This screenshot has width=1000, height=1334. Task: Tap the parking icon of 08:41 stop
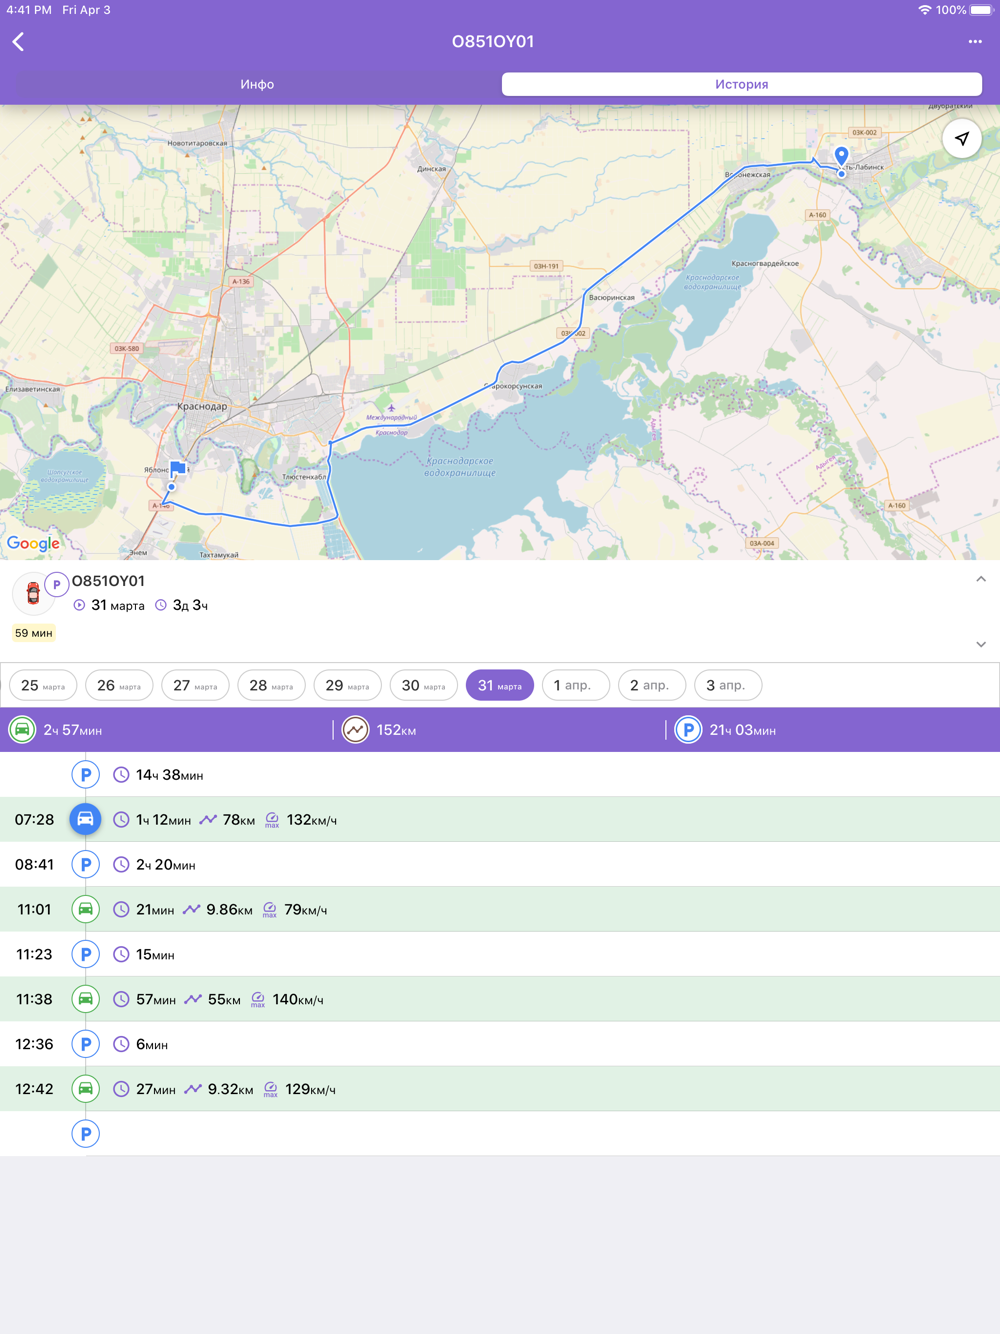coord(85,864)
